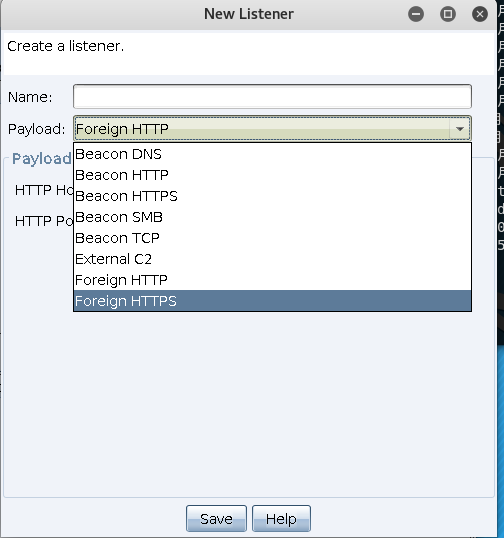Choose Beacon HTTP payload option
Screen dimensions: 504x538
272,175
